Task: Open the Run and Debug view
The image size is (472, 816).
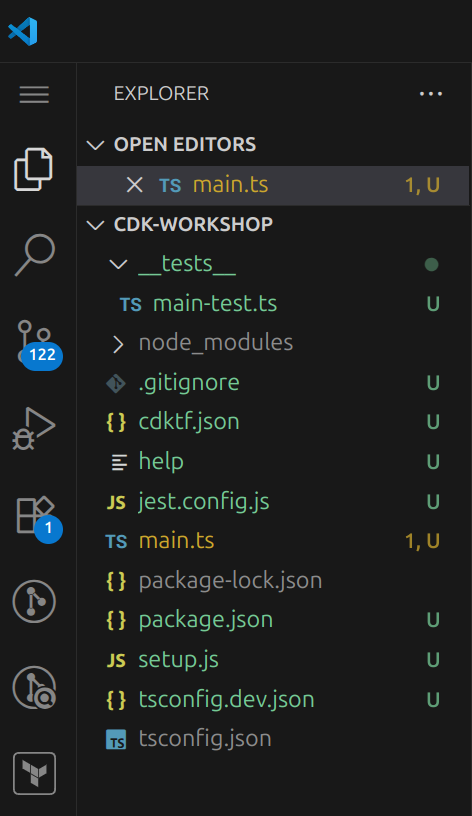Action: (x=33, y=428)
